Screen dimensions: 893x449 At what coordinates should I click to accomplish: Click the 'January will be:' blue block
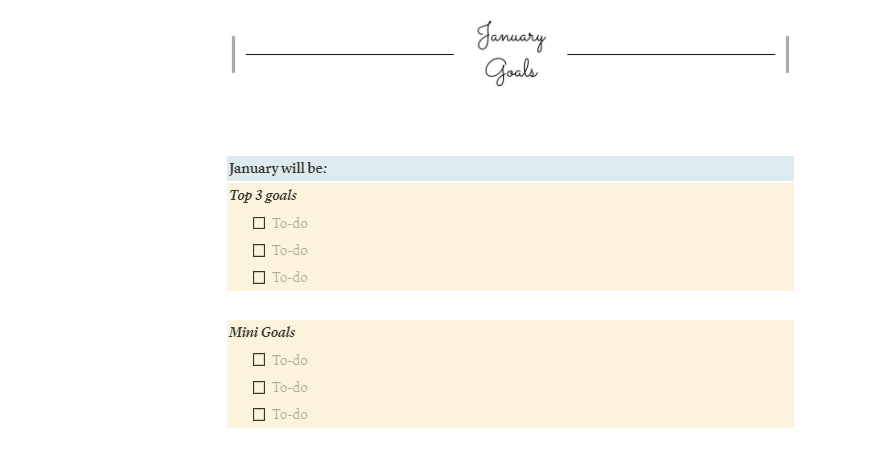[x=510, y=168]
